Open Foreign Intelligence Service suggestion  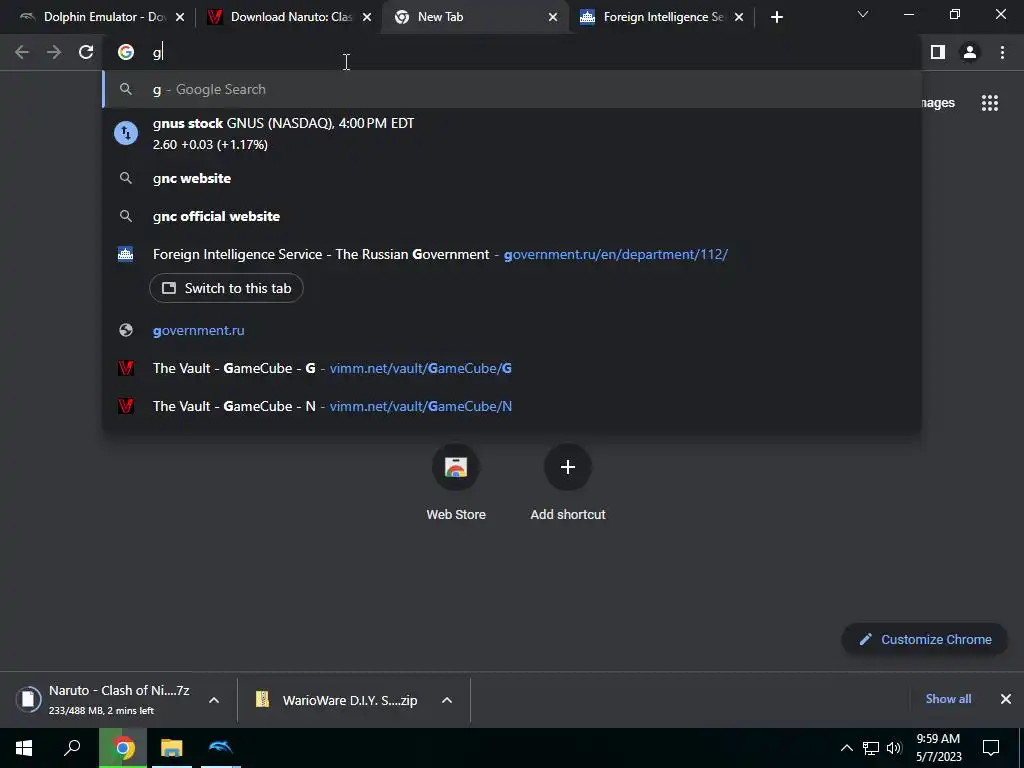tap(512, 254)
